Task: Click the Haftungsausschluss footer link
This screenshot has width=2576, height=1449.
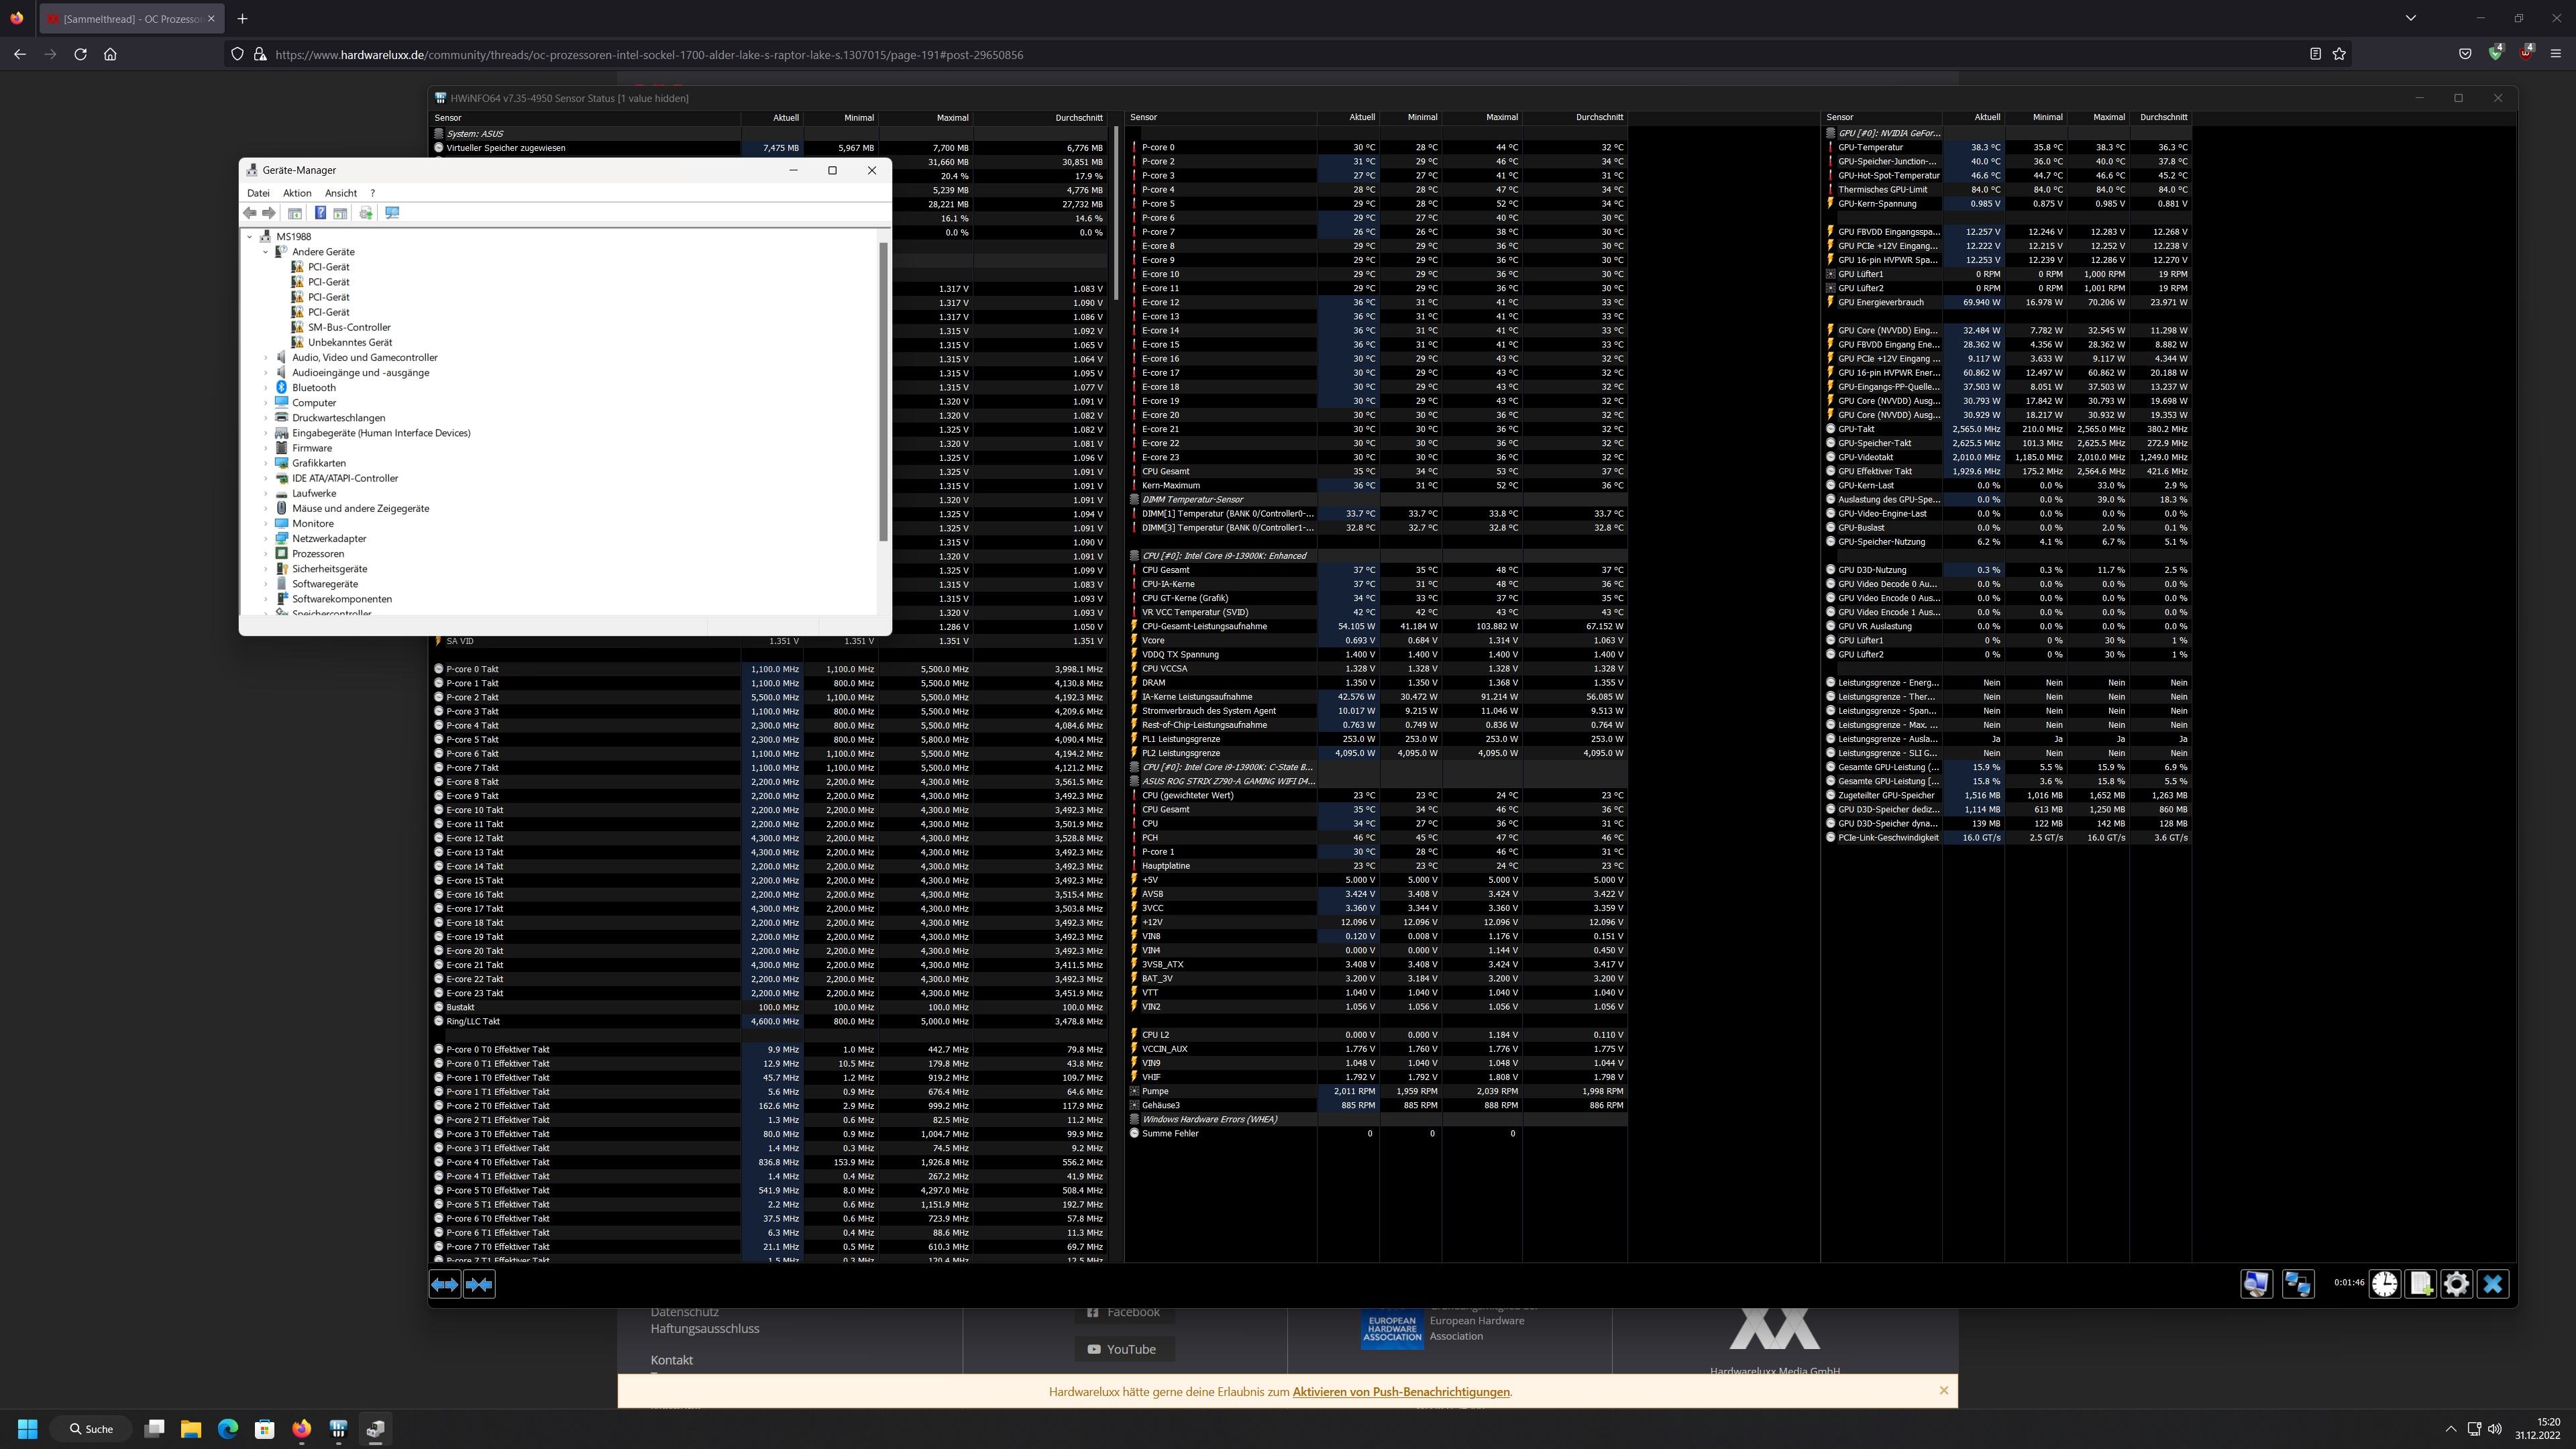Action: [705, 1329]
